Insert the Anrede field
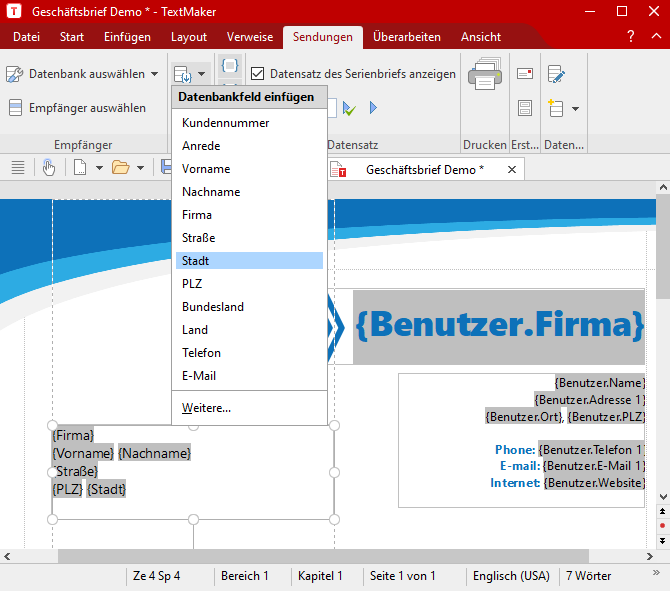Screen dimensions: 670x591 [x=249, y=146]
